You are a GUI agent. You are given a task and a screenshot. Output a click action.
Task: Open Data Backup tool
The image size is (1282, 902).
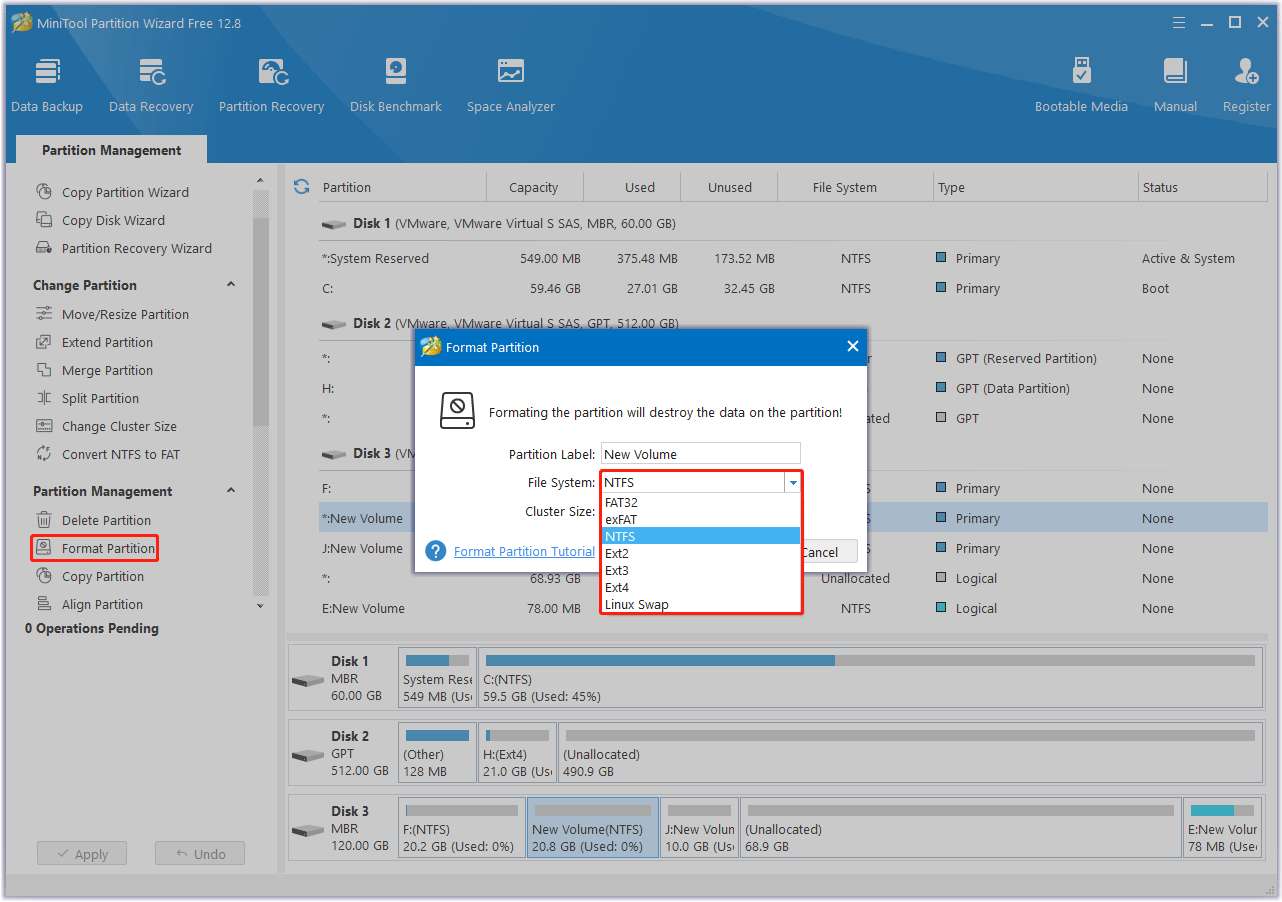coord(47,85)
